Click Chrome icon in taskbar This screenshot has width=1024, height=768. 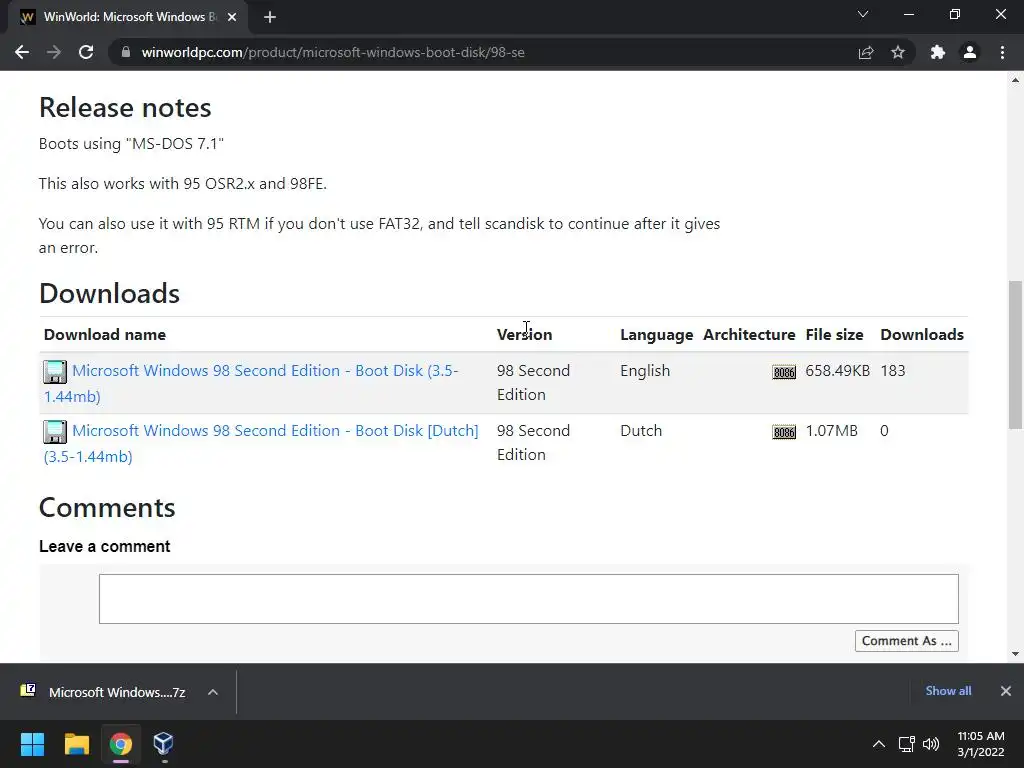[120, 744]
